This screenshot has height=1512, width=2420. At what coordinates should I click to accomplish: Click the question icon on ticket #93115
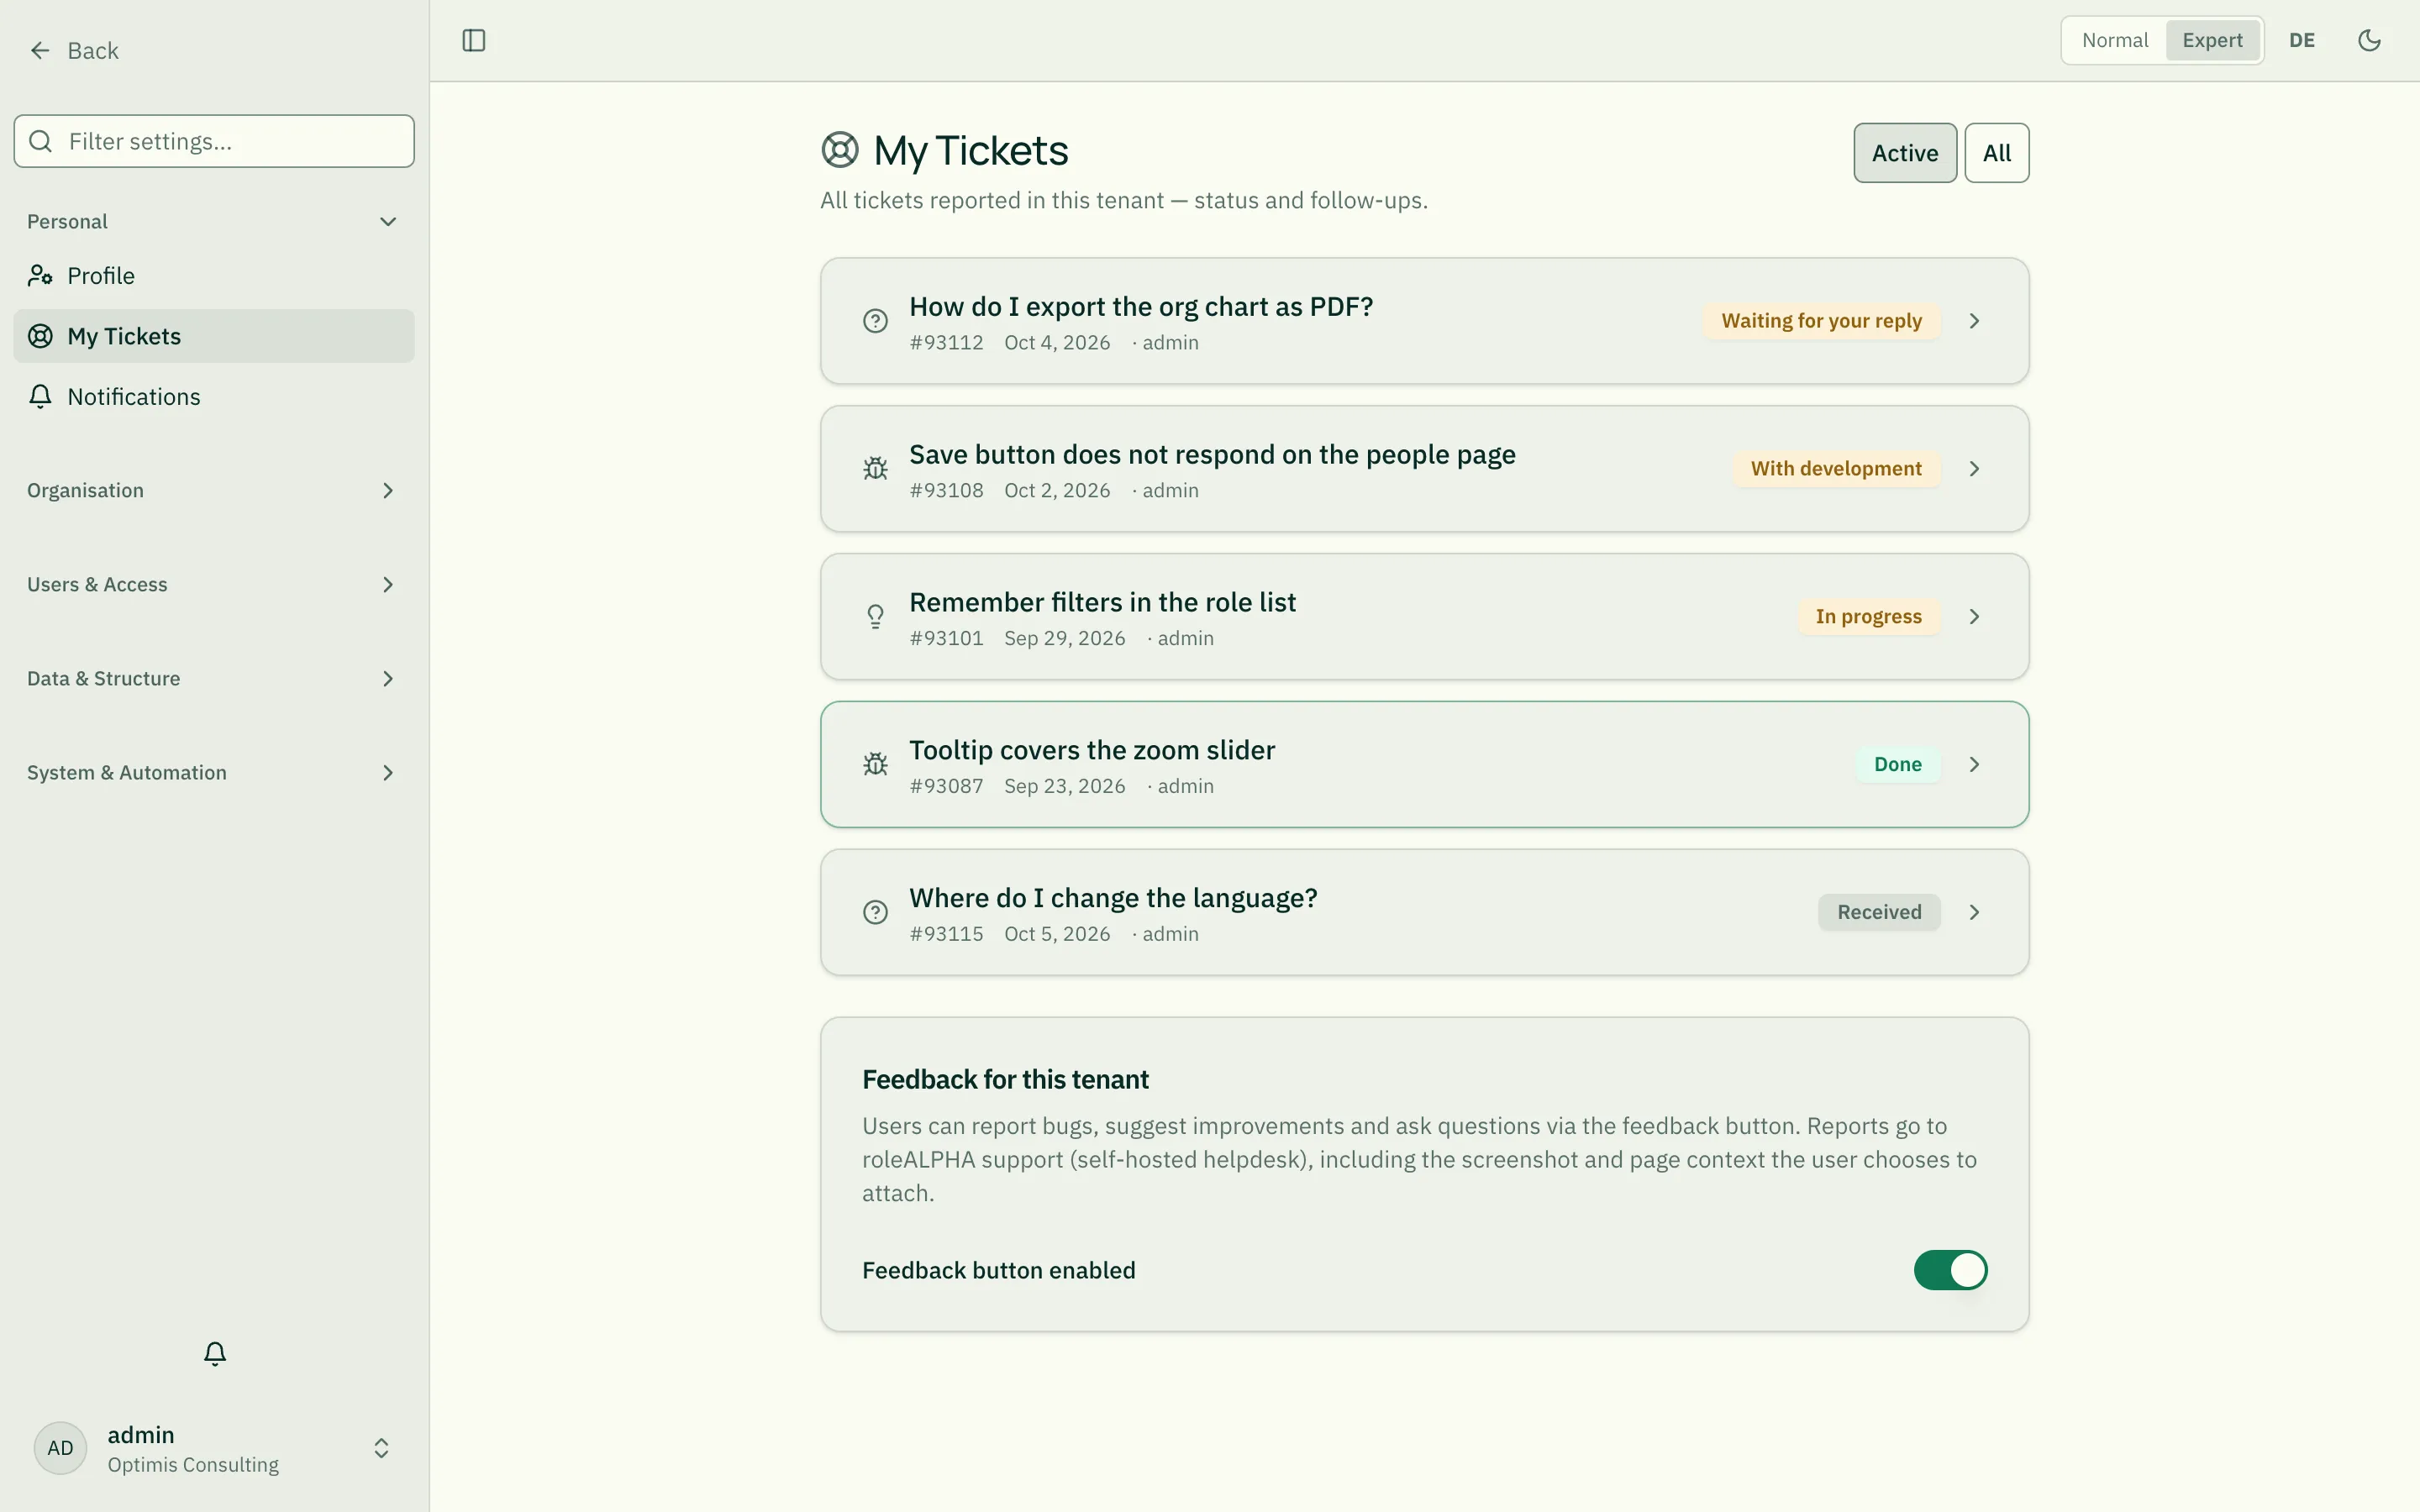point(875,912)
